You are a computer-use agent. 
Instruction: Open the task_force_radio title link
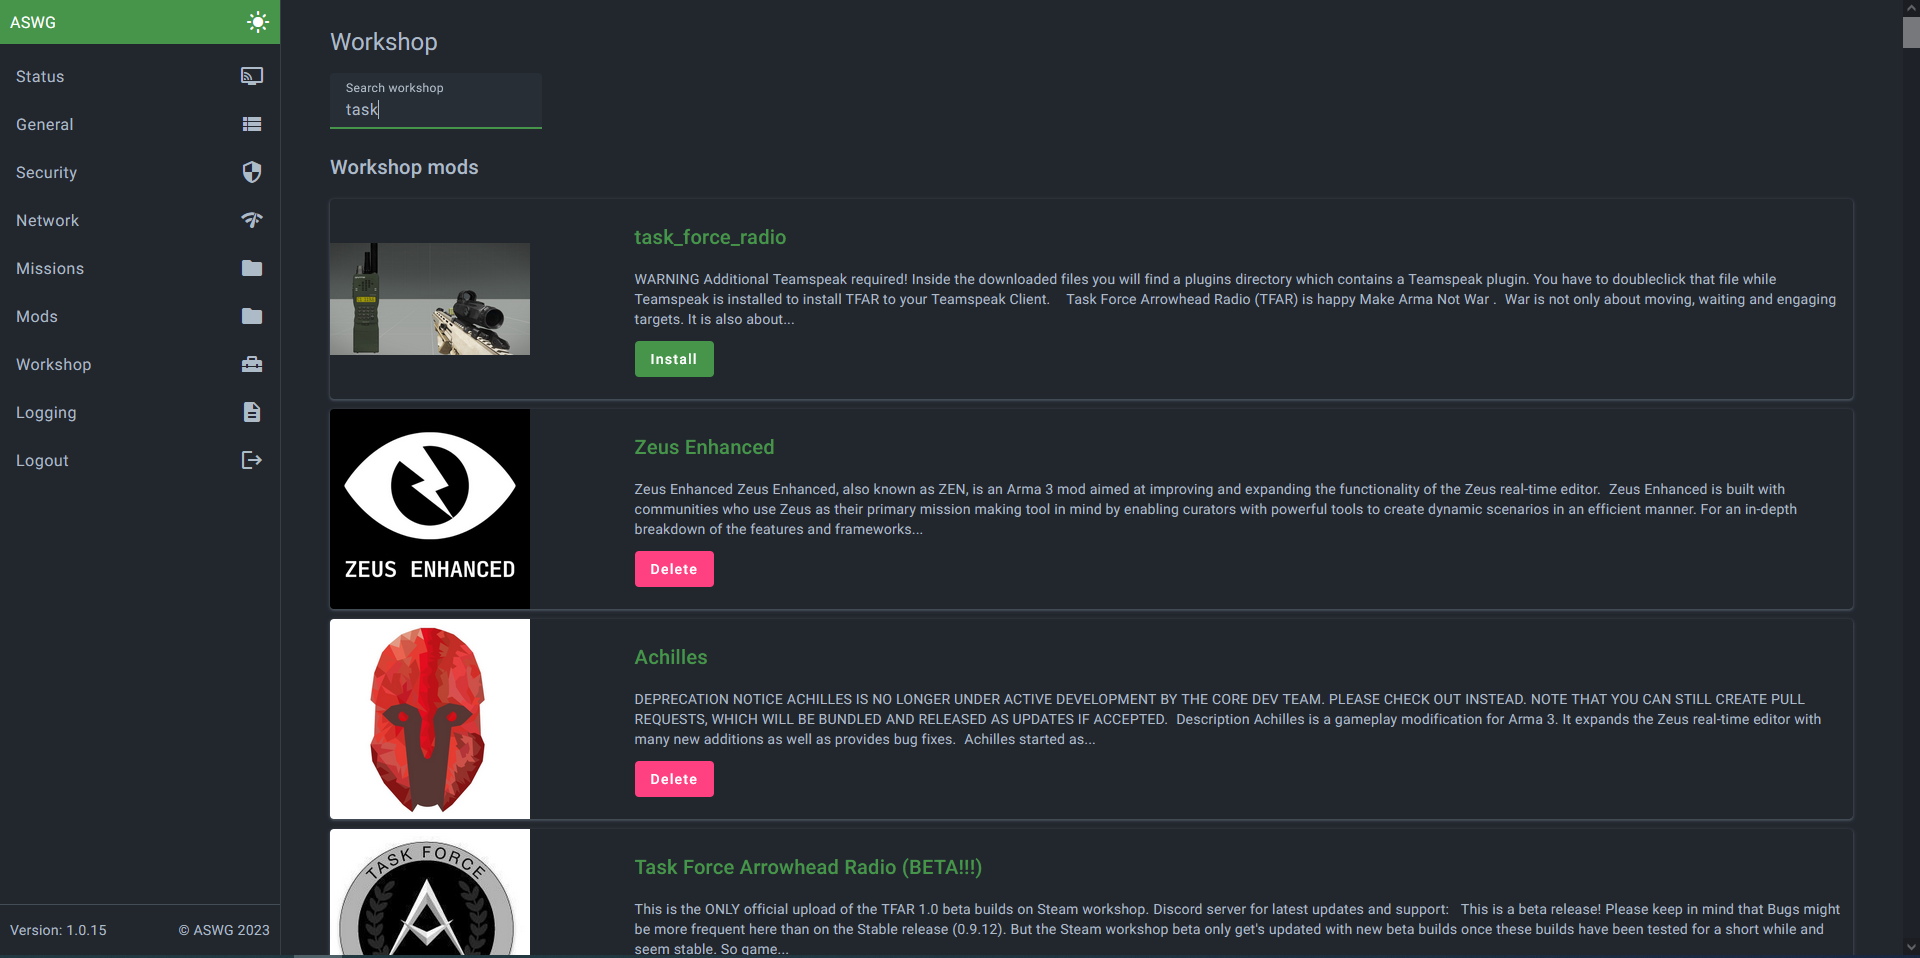click(x=710, y=237)
